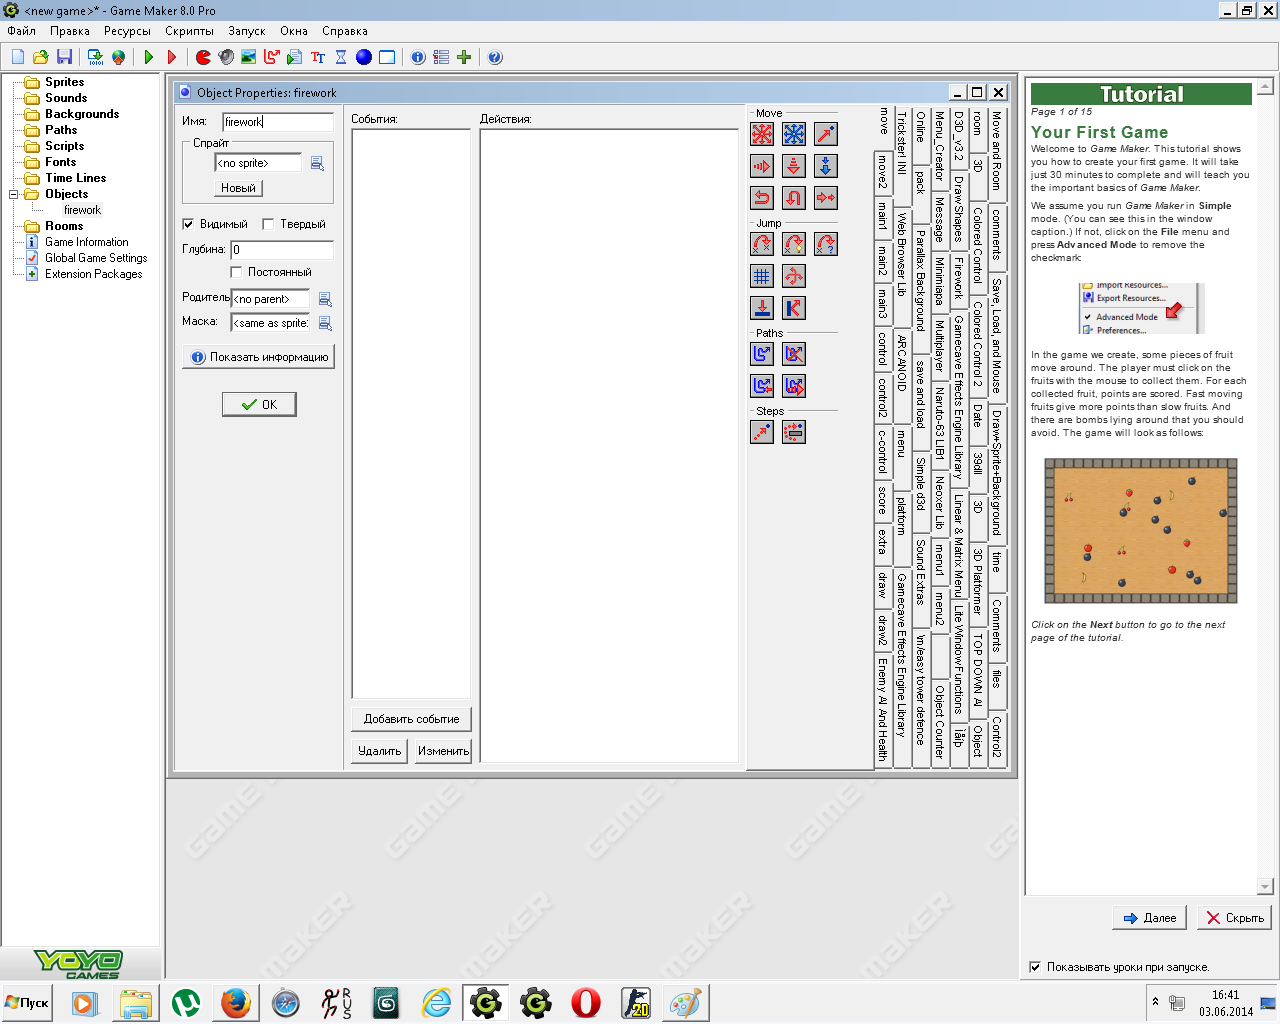Open the Ресурсы menu
The width and height of the screenshot is (1280, 1024).
127,31
